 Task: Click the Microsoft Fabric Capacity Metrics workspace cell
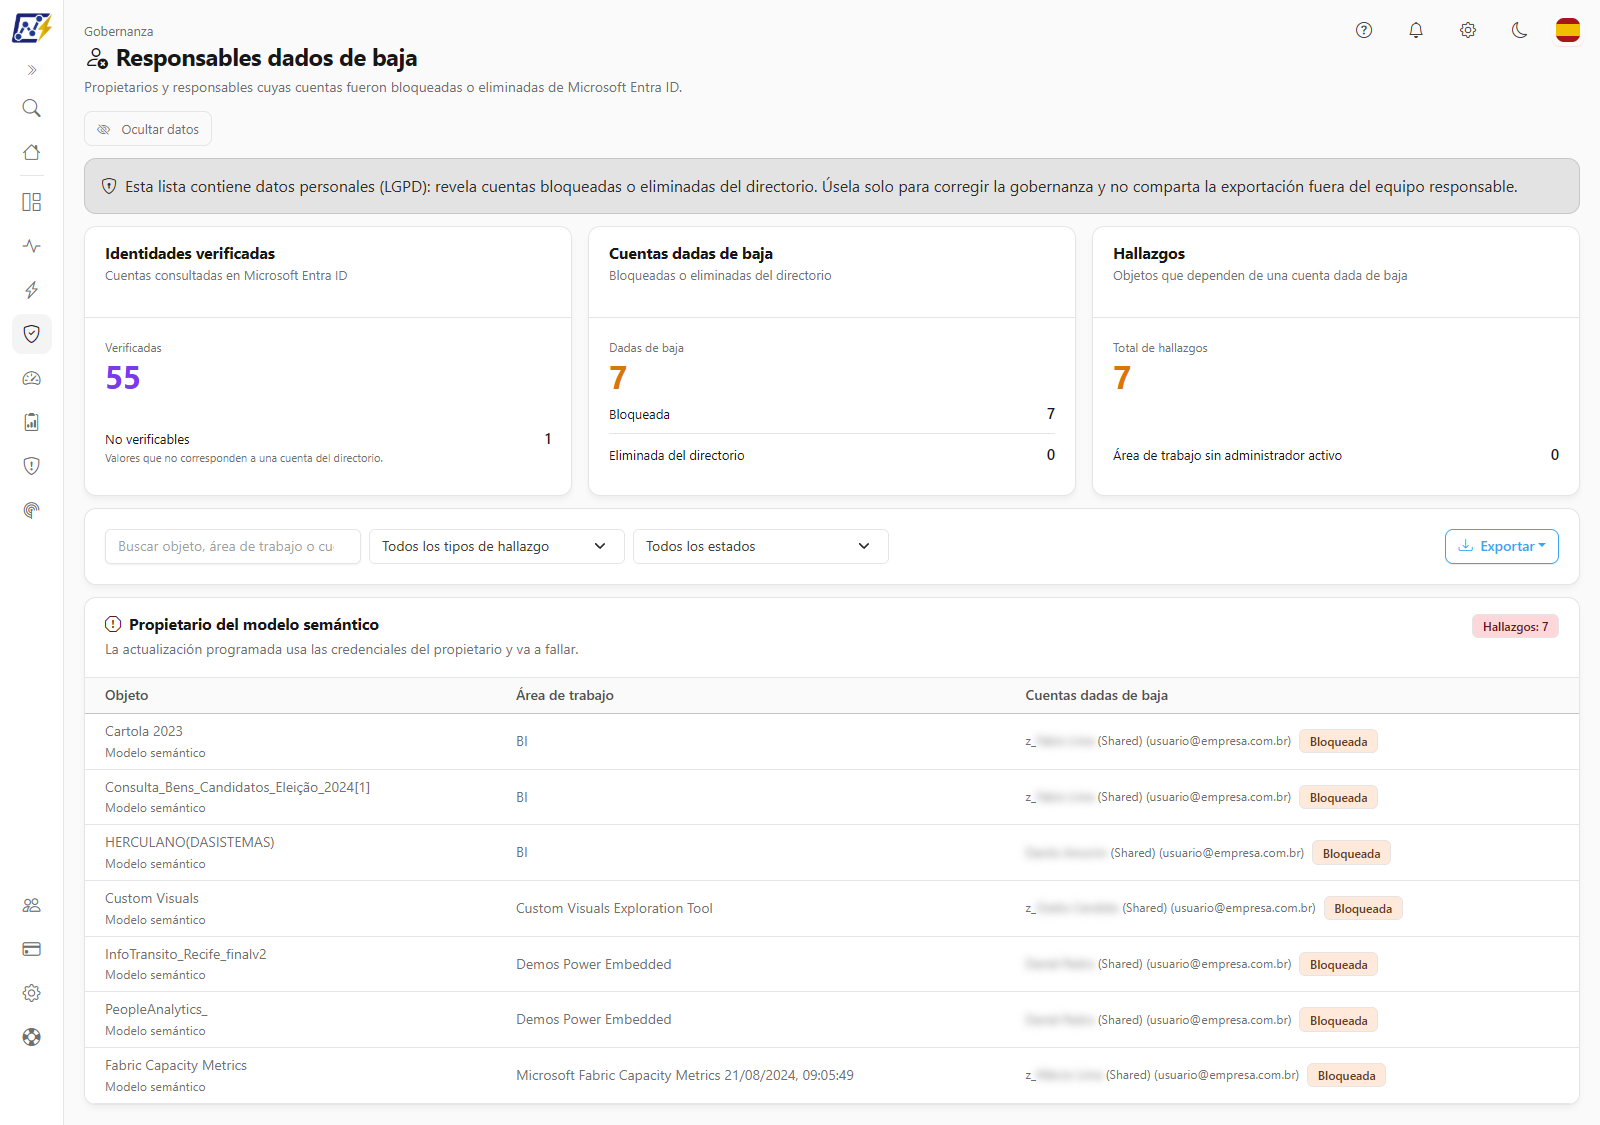(685, 1076)
